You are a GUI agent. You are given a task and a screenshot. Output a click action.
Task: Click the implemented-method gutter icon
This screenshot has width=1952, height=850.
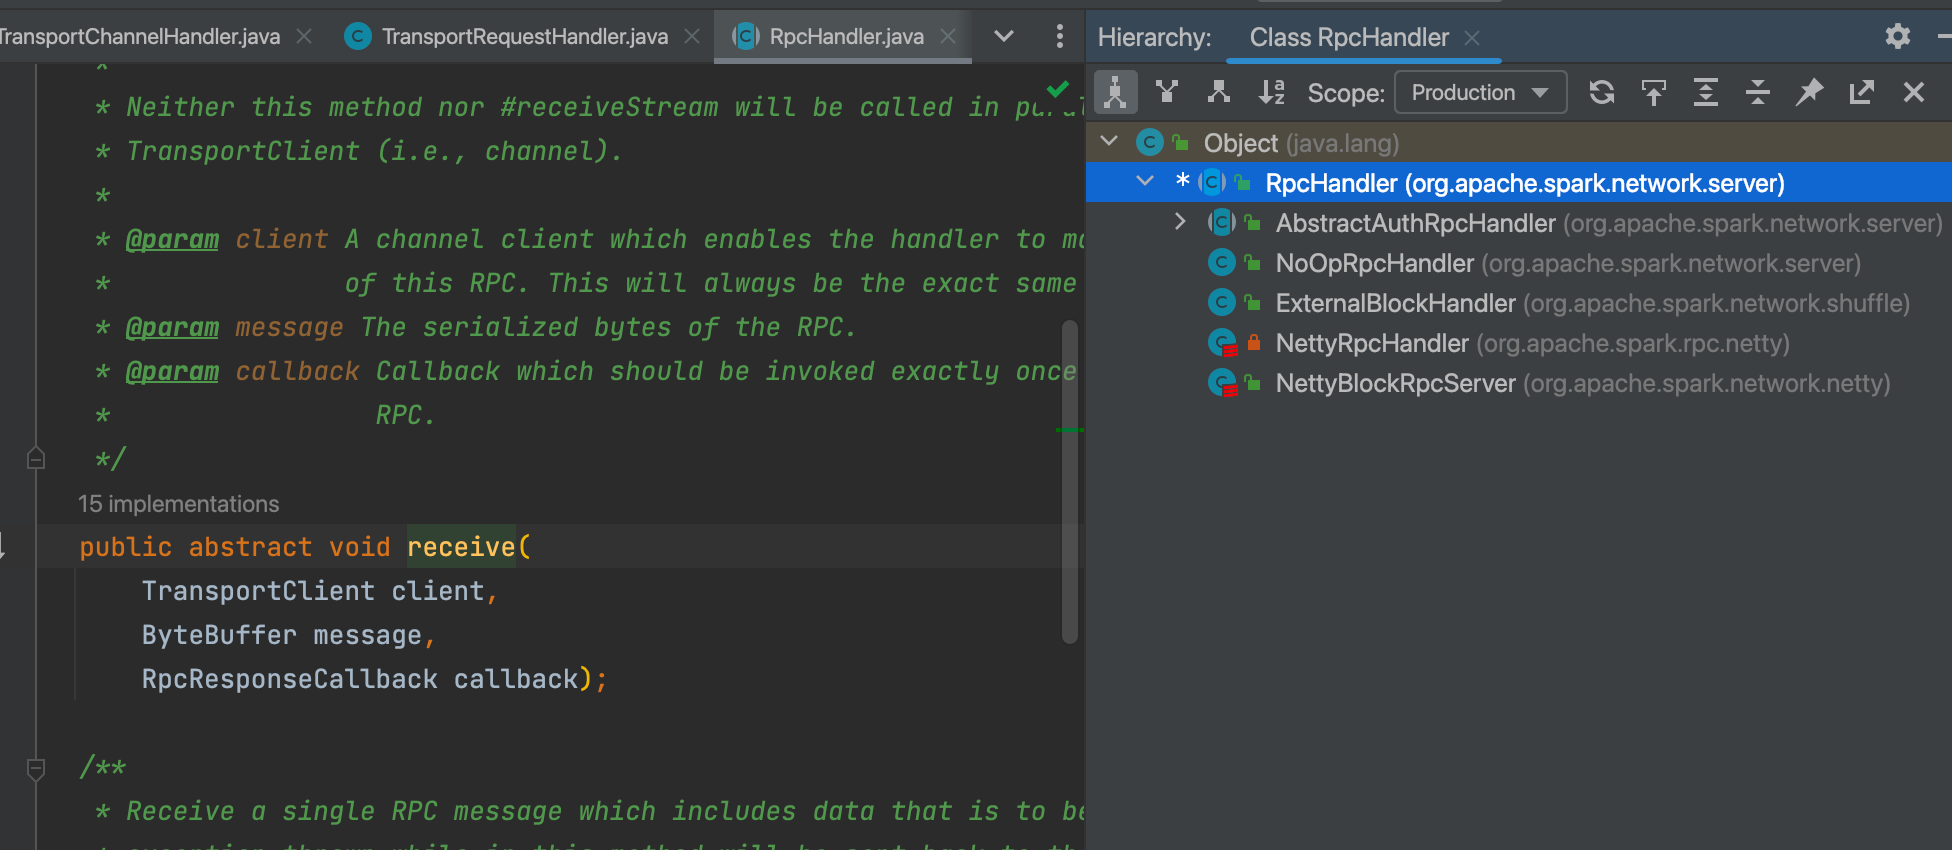coord(3,546)
